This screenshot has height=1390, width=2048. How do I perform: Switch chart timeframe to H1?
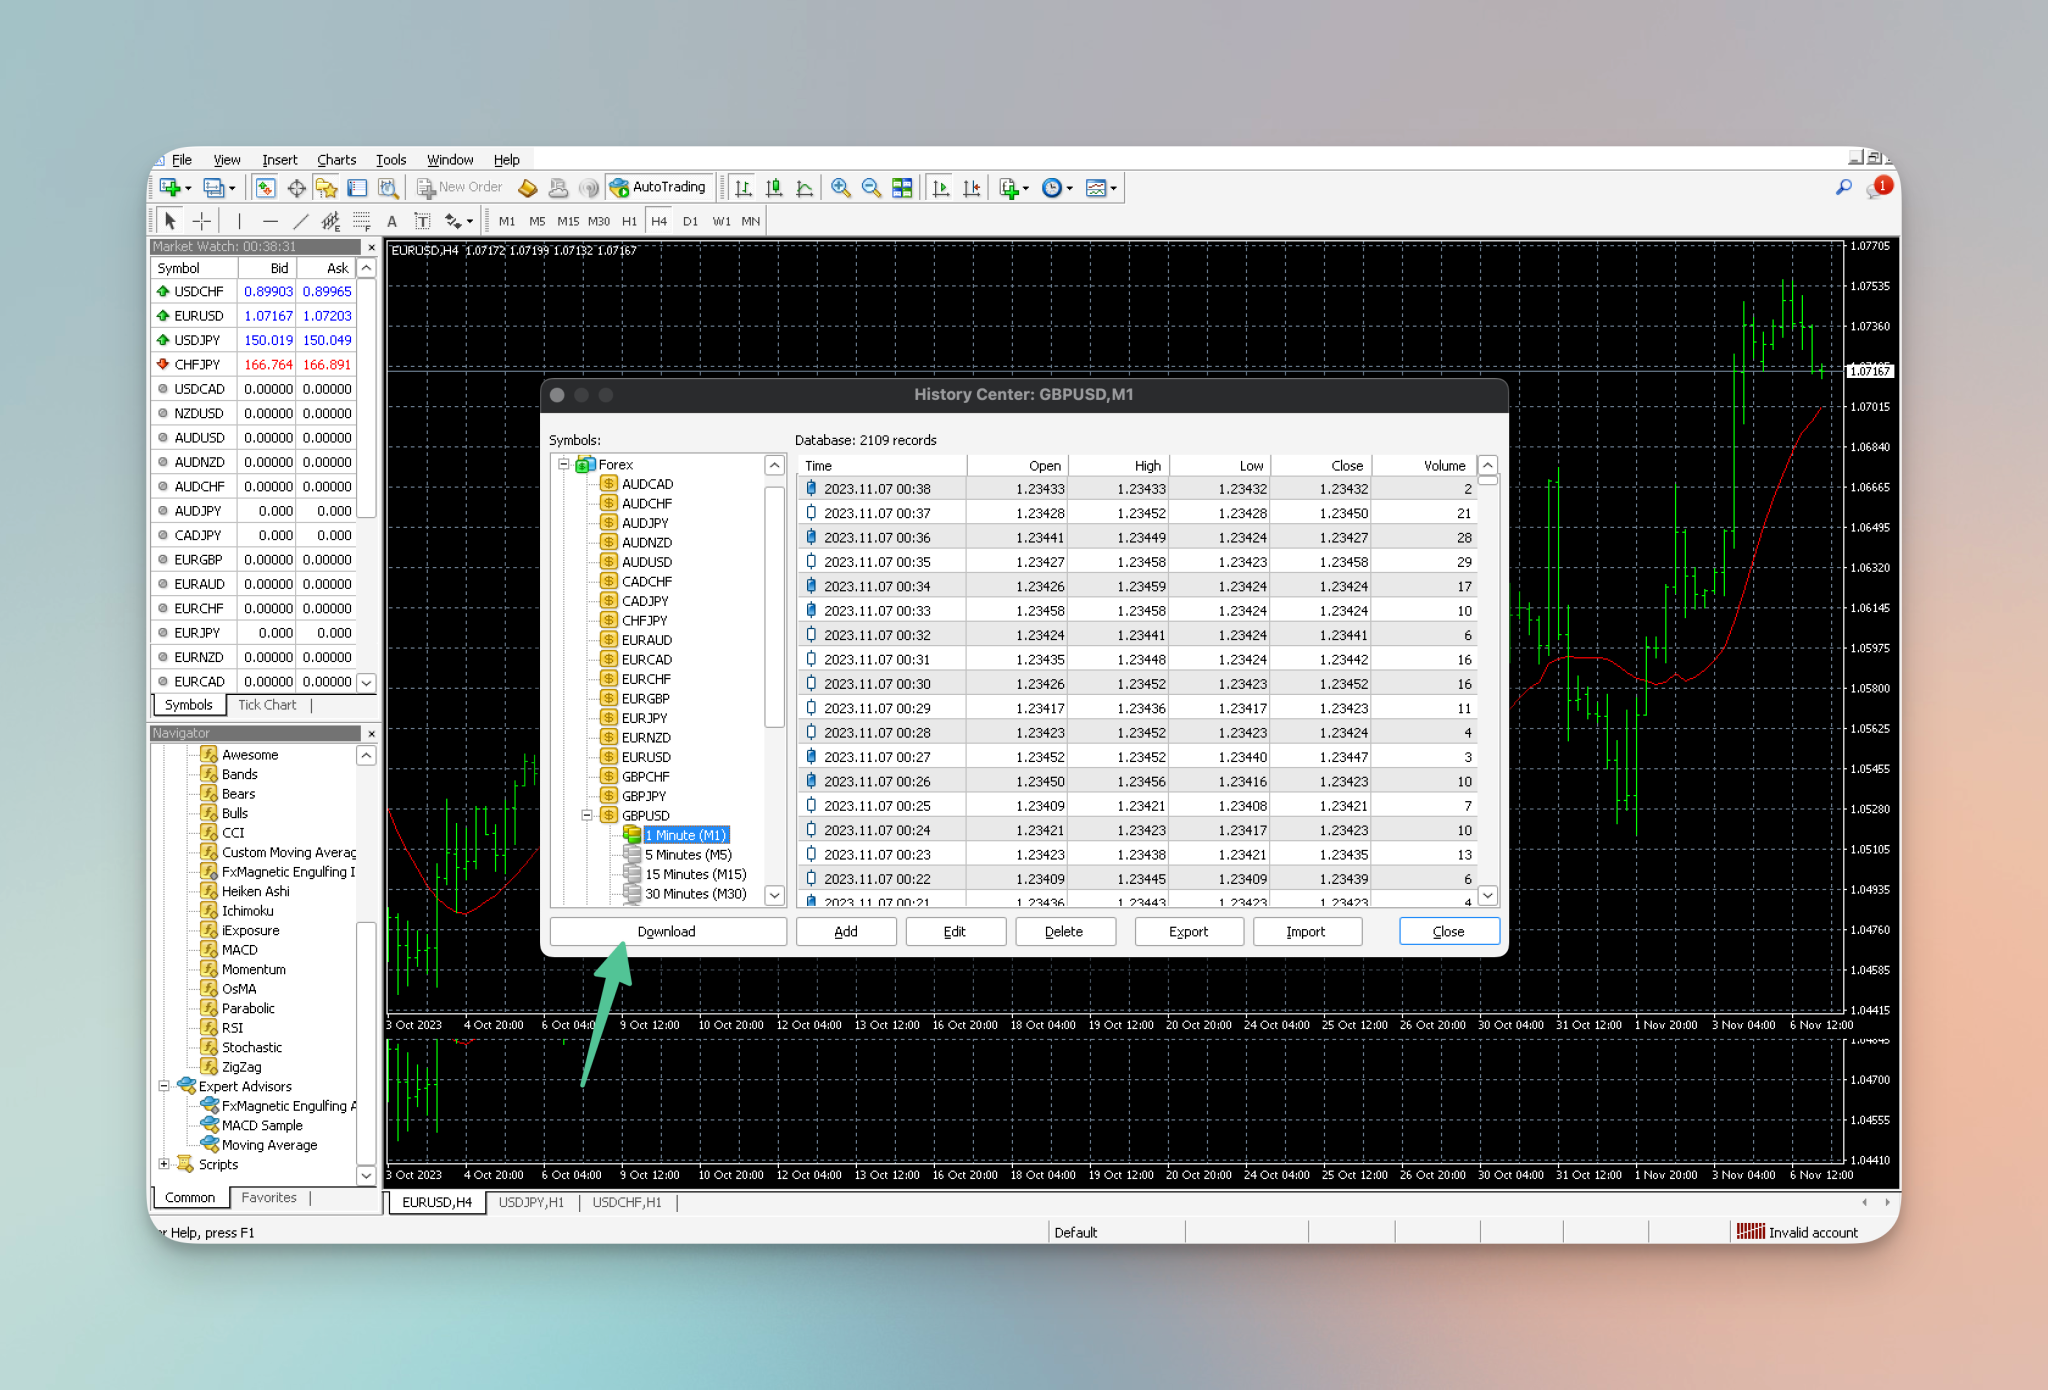coord(629,221)
